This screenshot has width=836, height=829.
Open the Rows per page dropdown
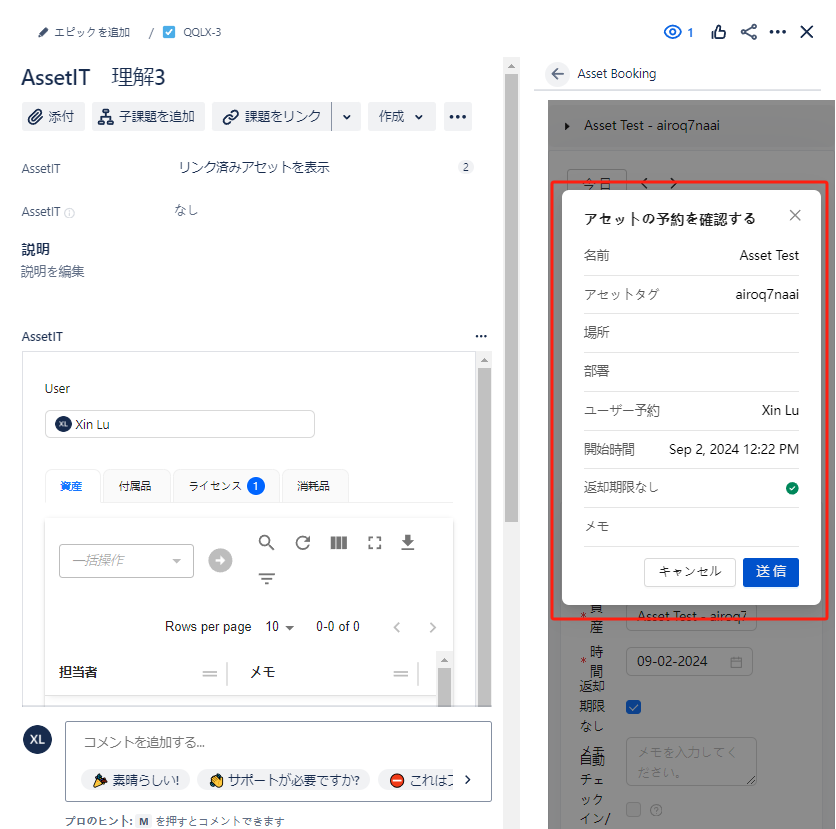tap(280, 627)
